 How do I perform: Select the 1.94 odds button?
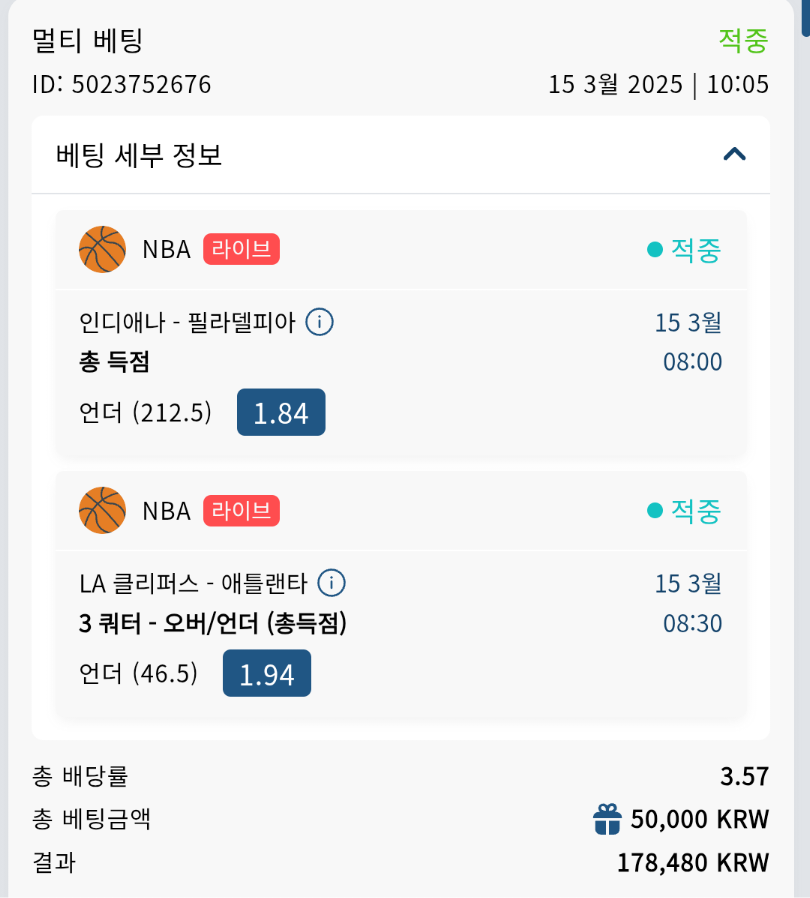point(267,673)
